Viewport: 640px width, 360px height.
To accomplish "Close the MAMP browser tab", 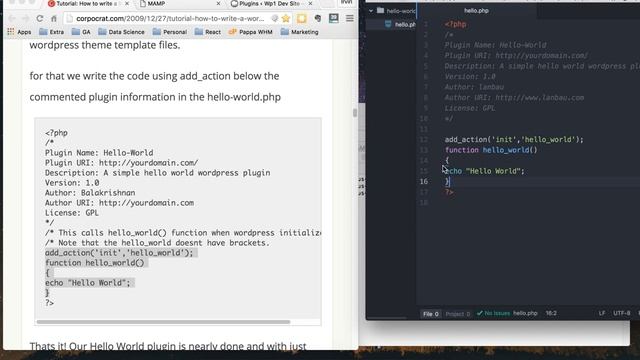I will coord(218,3).
